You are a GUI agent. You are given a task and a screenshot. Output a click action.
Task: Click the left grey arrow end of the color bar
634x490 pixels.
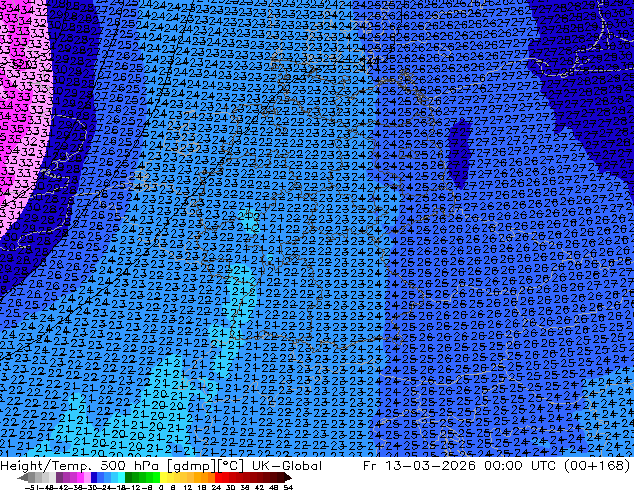click(x=22, y=477)
